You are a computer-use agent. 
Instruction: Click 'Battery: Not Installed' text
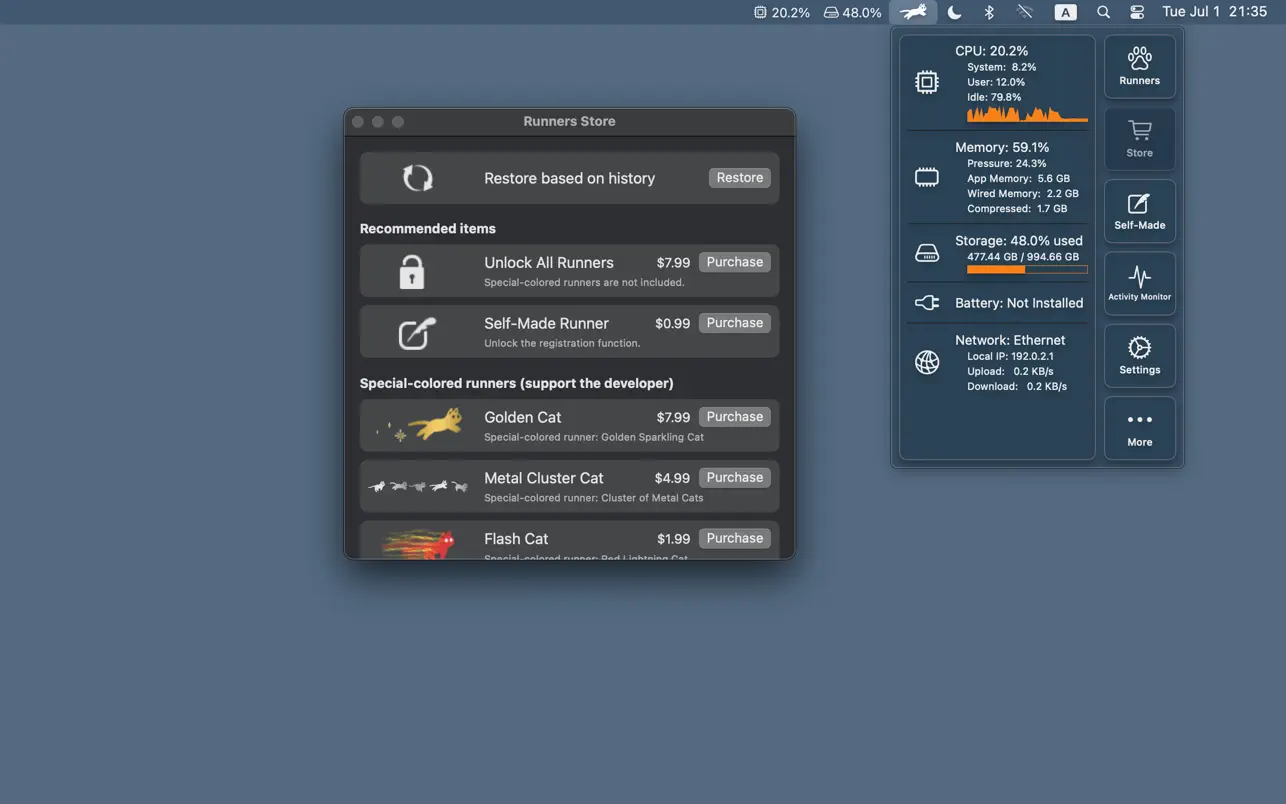pyautogui.click(x=1019, y=303)
